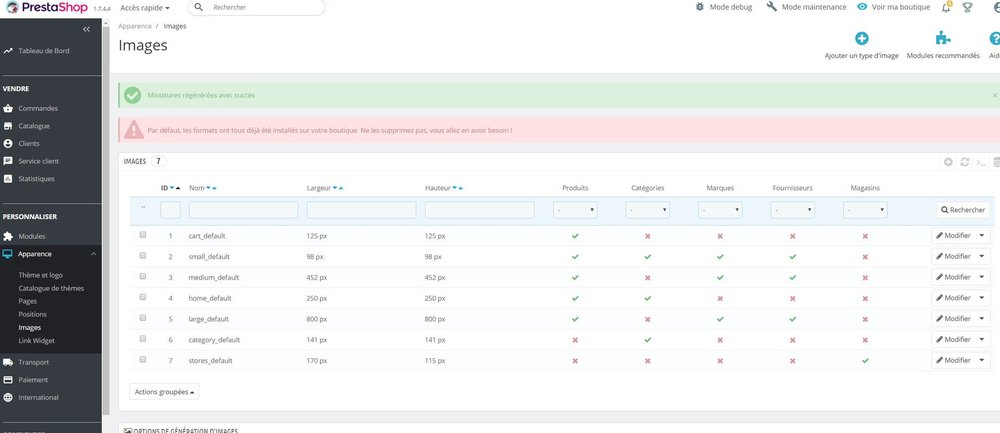Image resolution: width=1000 pixels, height=433 pixels.
Task: Sort the Hauteur column ascending
Action: [x=460, y=188]
